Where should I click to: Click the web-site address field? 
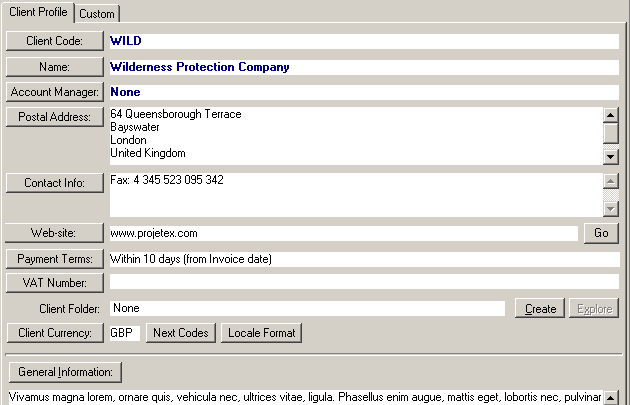click(342, 233)
